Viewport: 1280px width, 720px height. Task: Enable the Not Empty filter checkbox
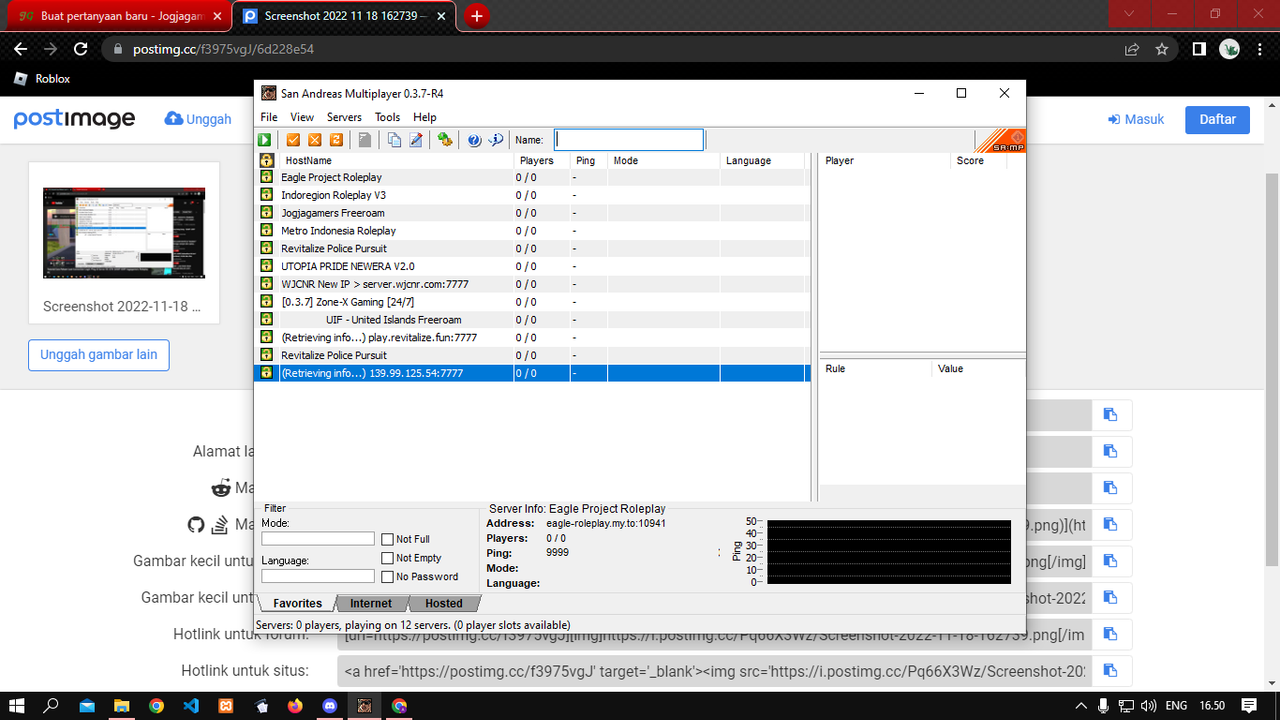pyautogui.click(x=388, y=558)
